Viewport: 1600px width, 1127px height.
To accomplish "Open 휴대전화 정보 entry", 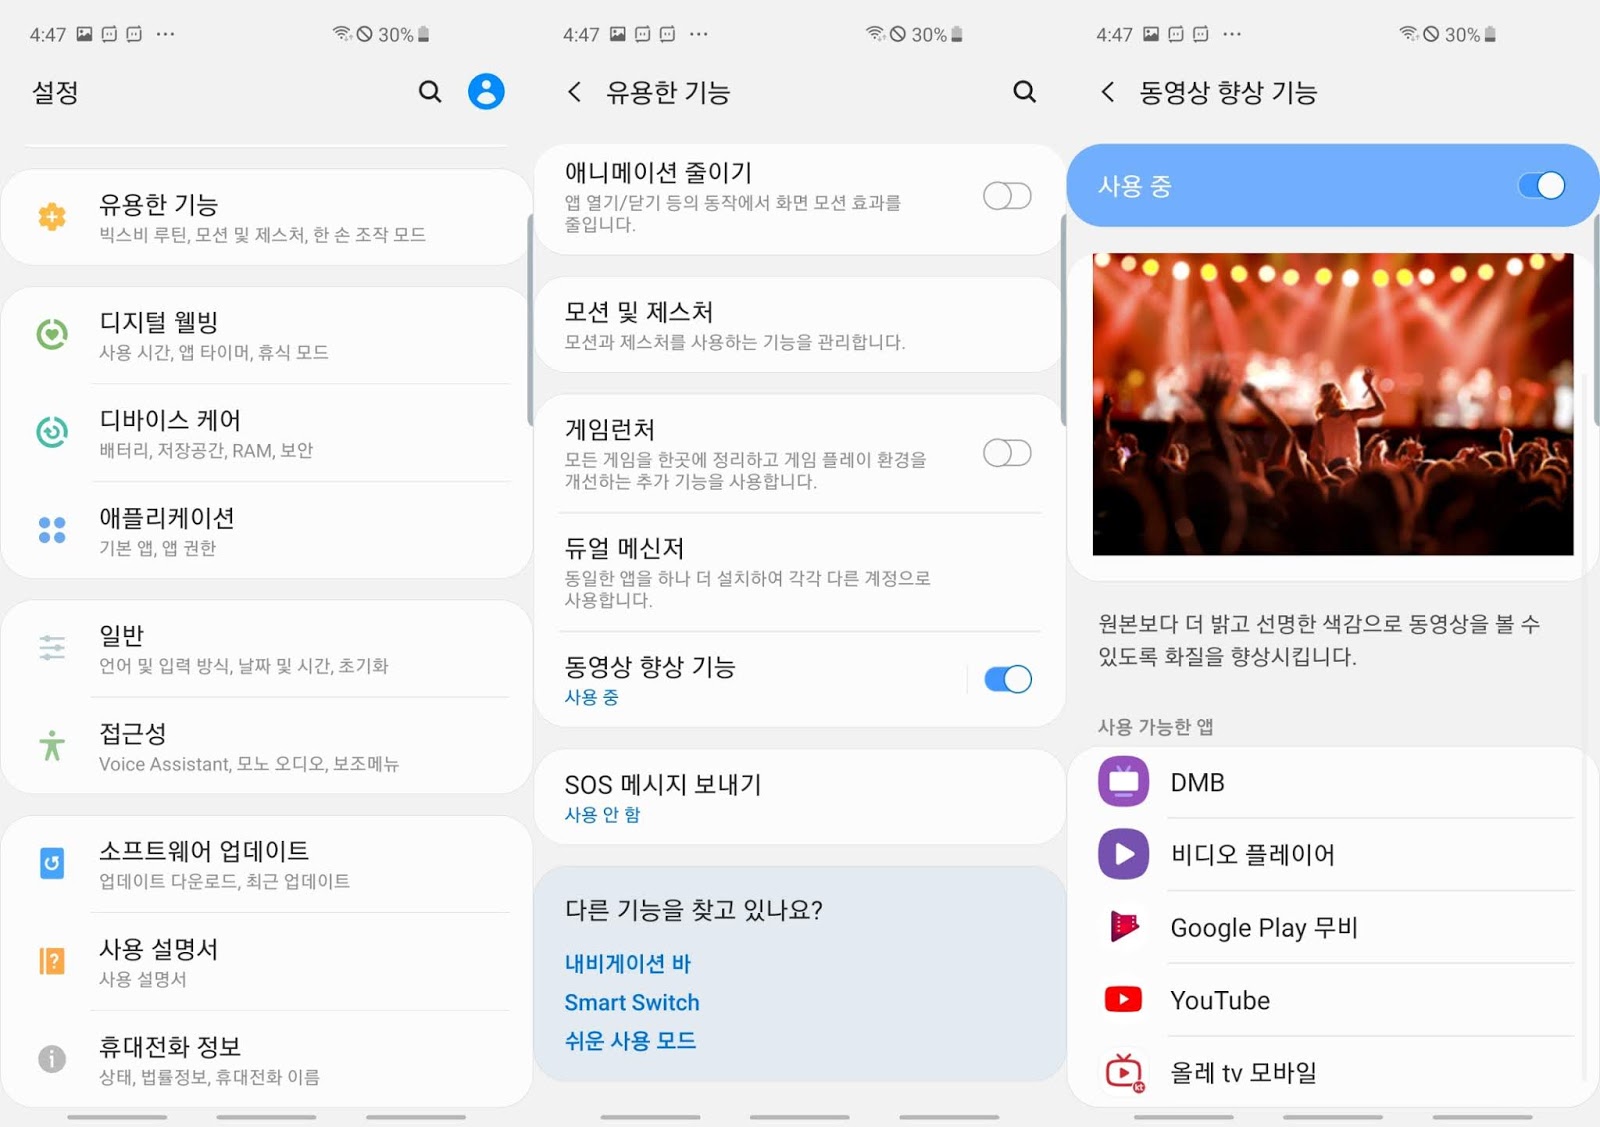I will tap(266, 1059).
